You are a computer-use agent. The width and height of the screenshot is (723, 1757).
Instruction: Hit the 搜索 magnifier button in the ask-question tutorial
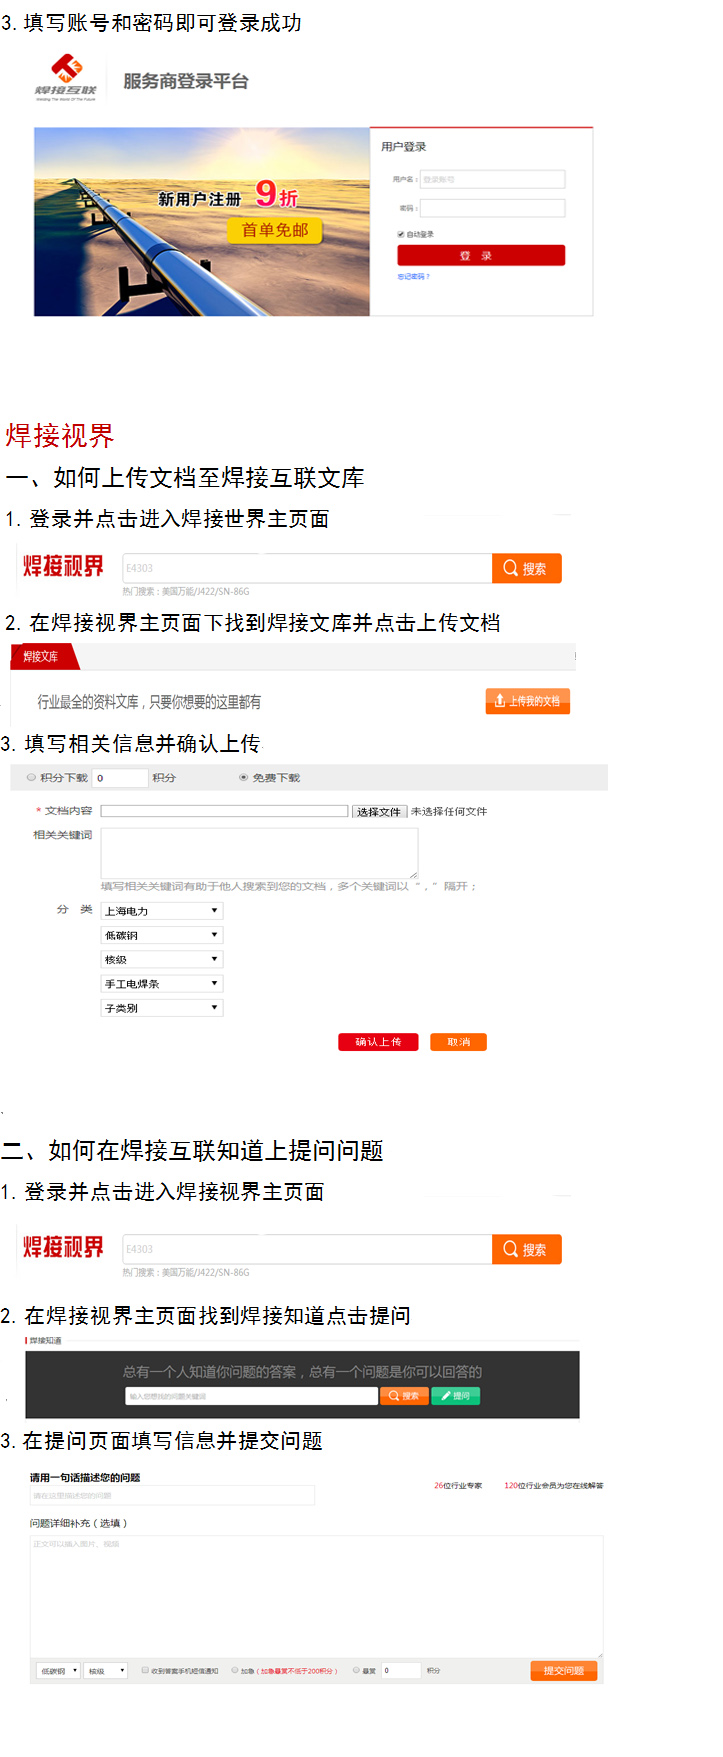(526, 1249)
